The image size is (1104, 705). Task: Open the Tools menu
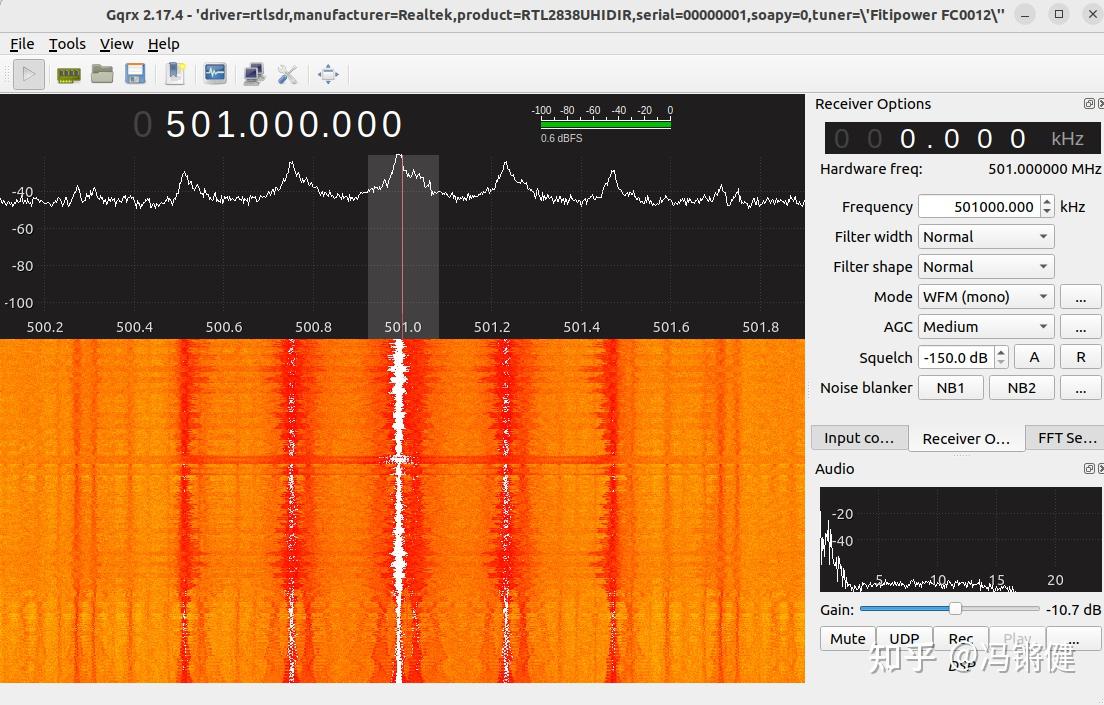click(66, 43)
